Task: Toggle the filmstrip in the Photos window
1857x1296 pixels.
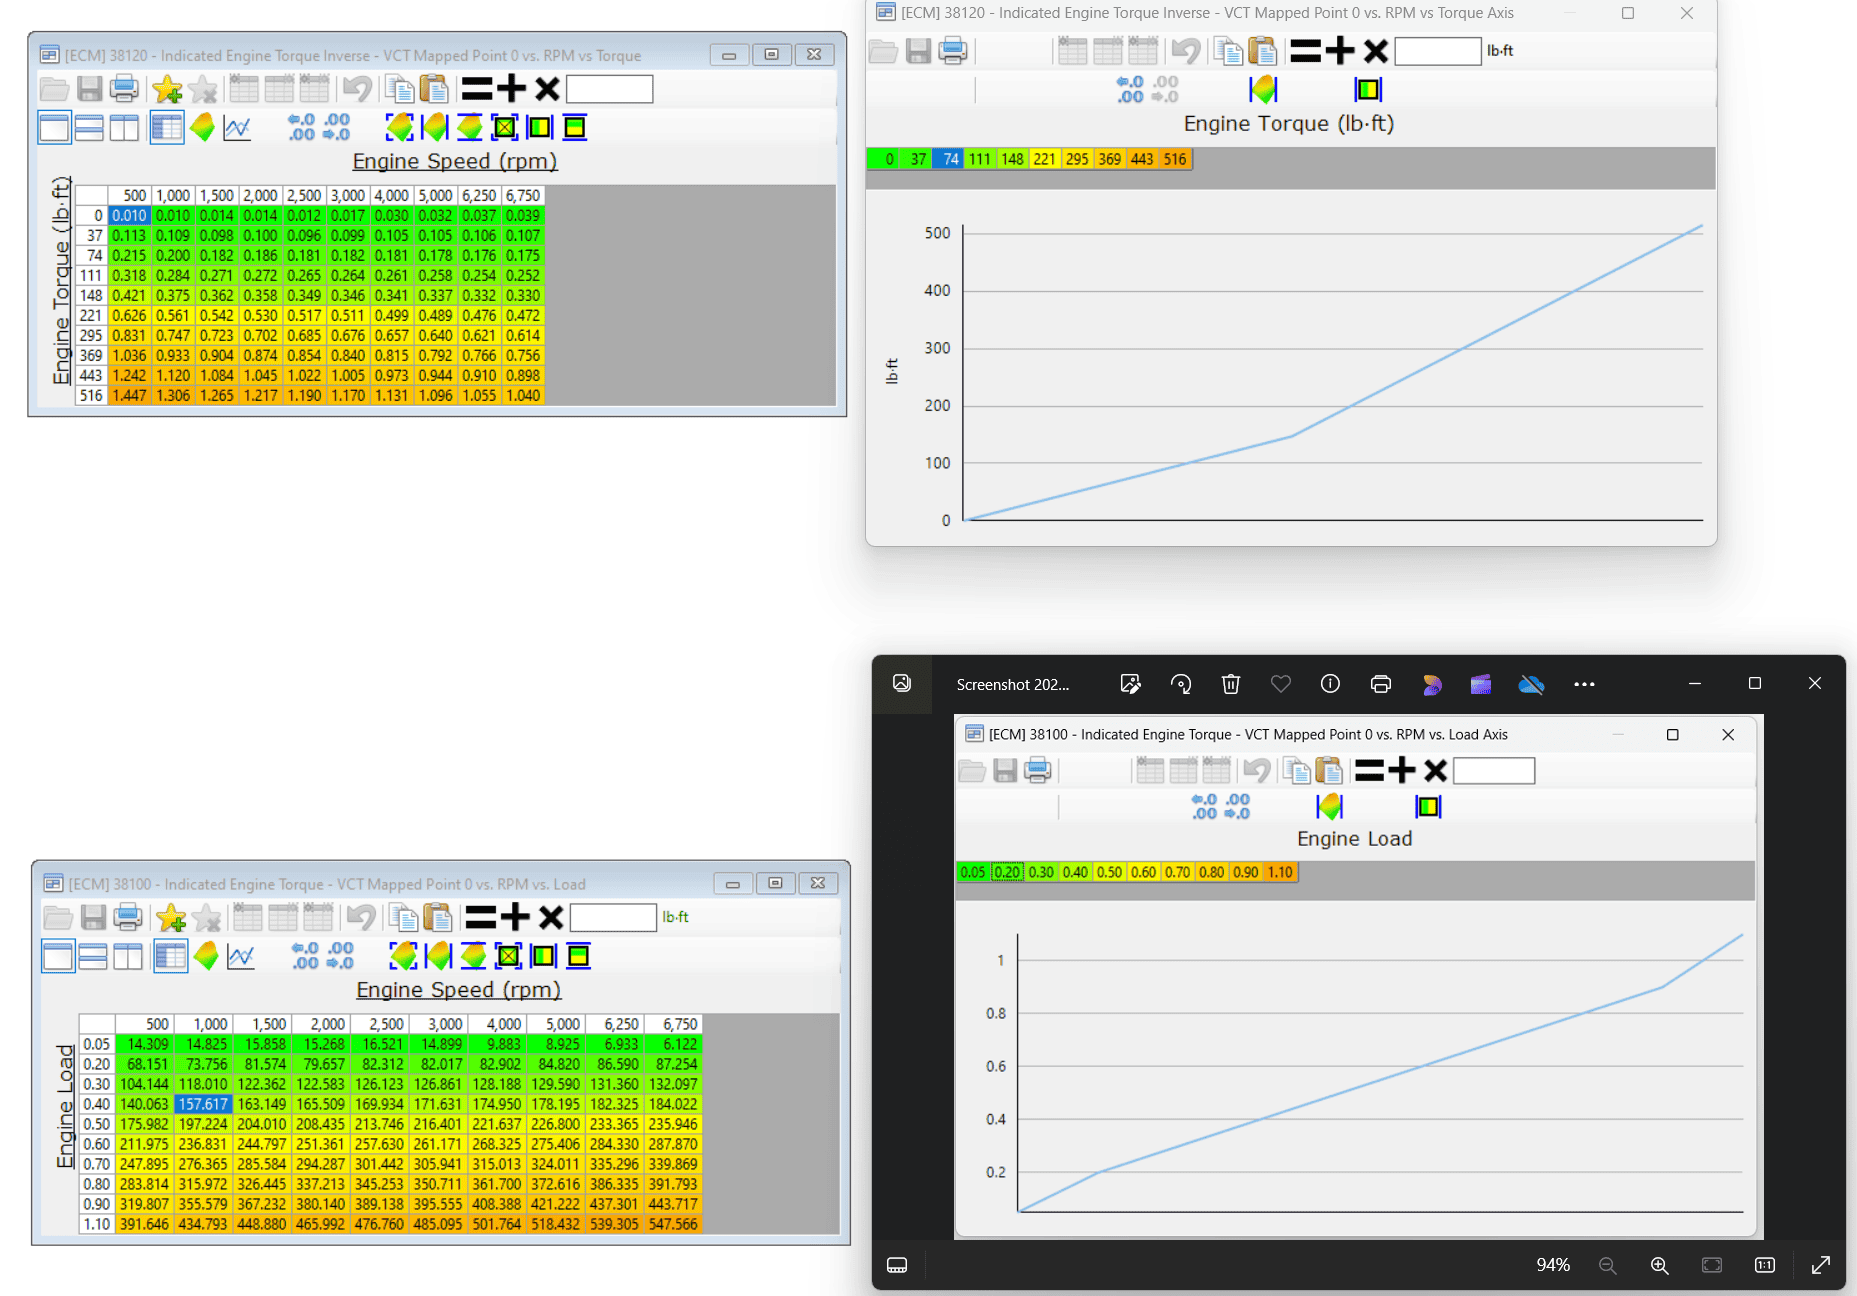Action: (897, 1266)
